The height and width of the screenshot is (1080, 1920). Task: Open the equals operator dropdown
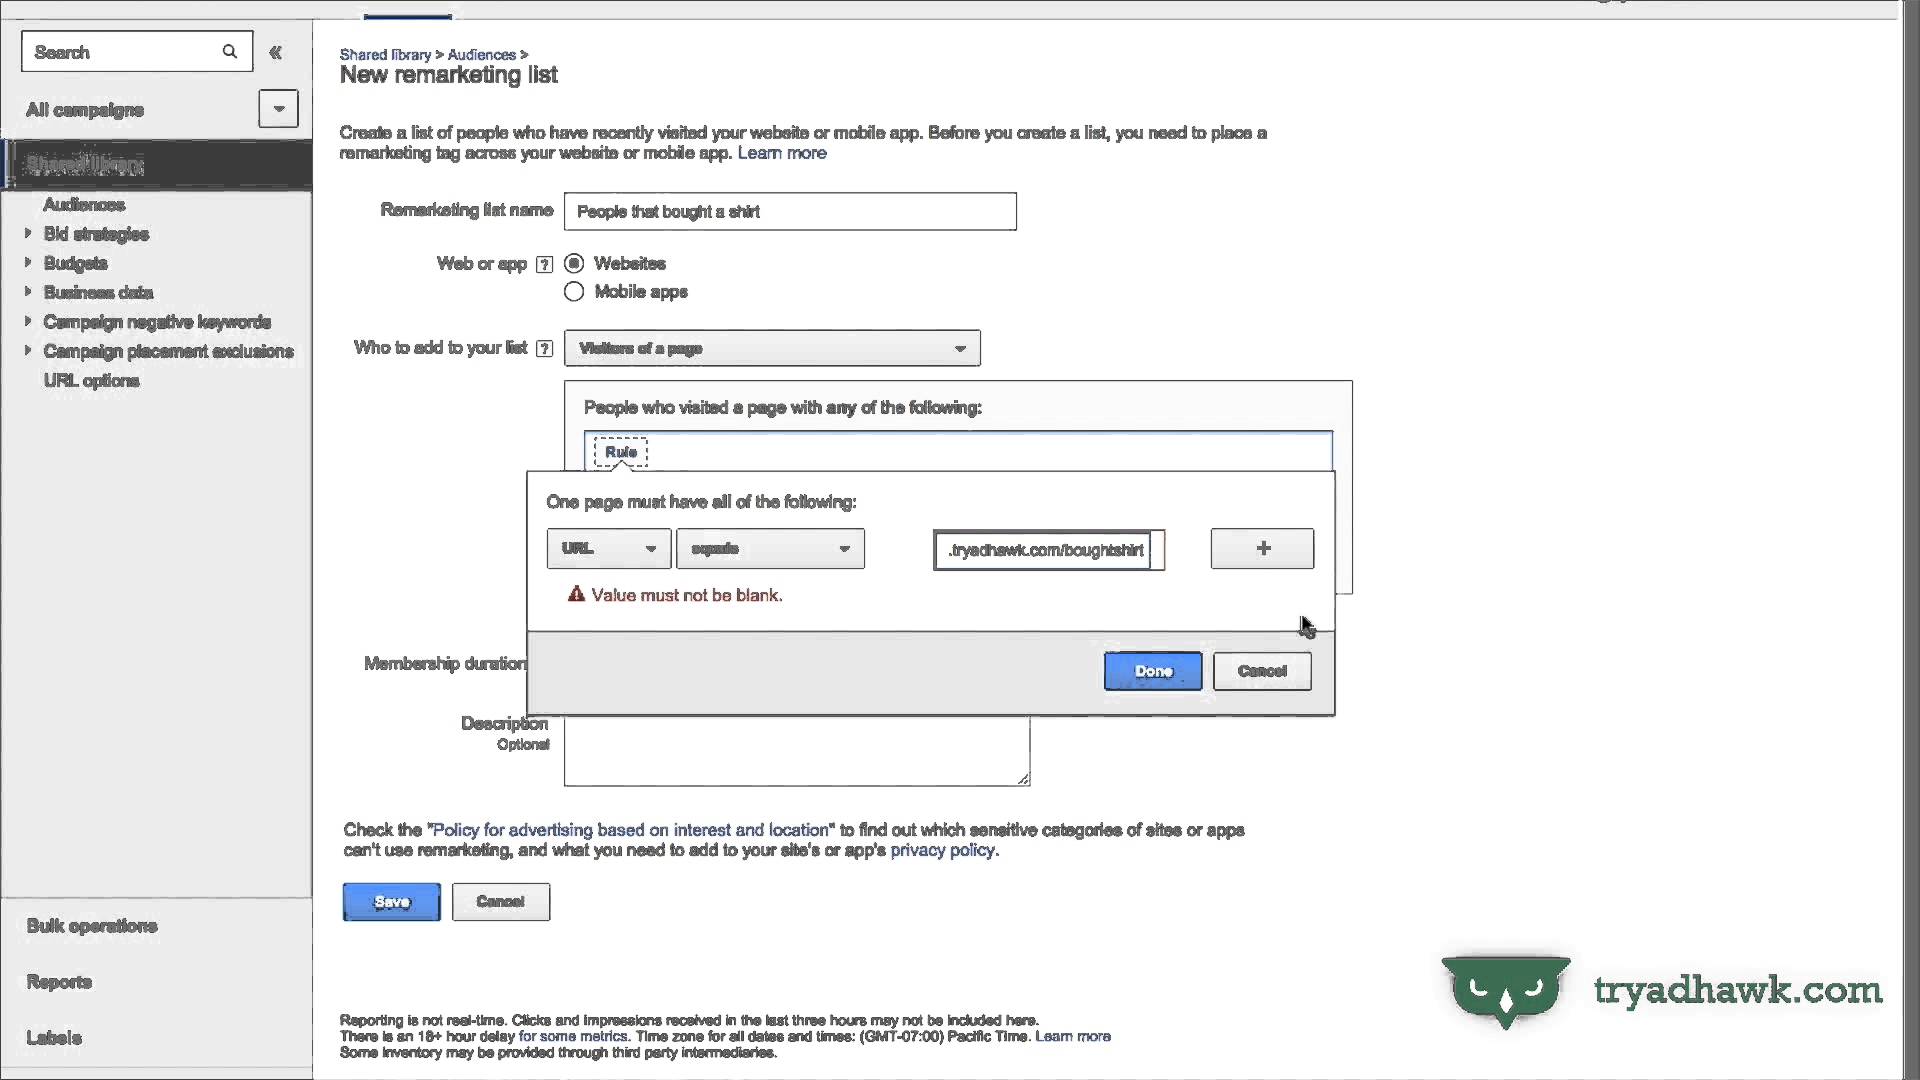click(x=770, y=549)
